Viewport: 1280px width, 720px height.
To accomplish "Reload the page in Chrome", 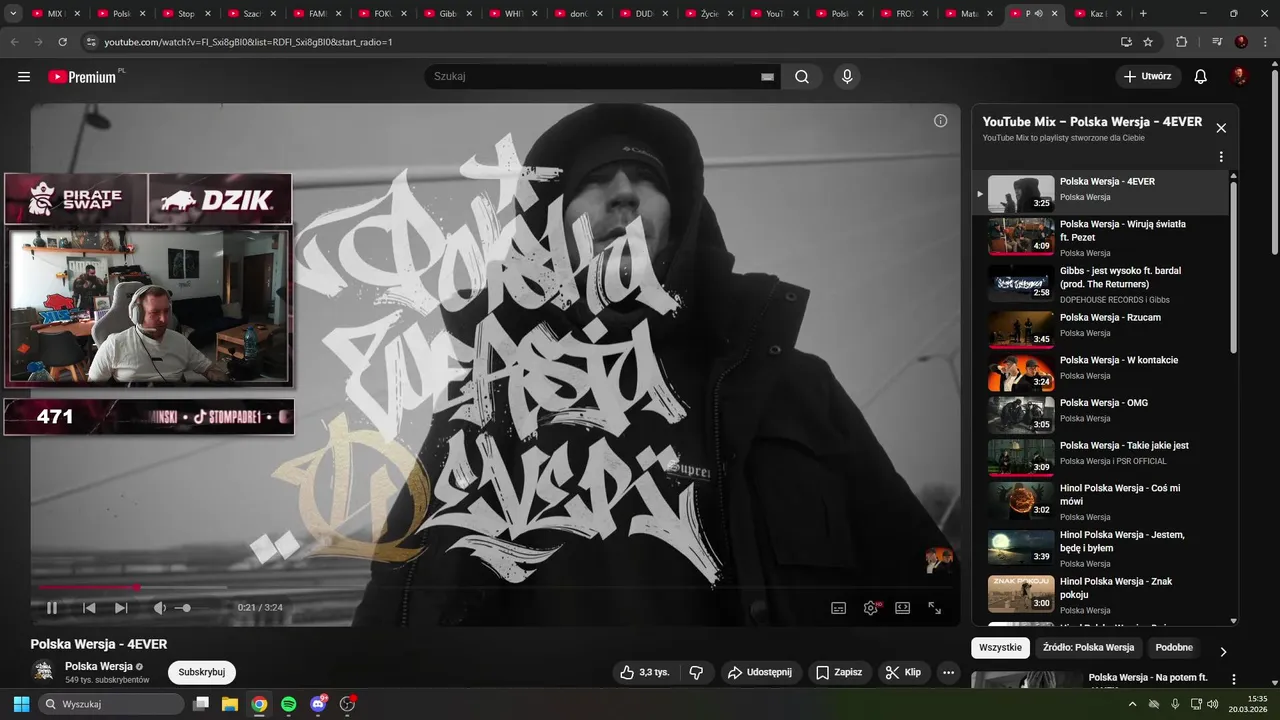I will [63, 42].
